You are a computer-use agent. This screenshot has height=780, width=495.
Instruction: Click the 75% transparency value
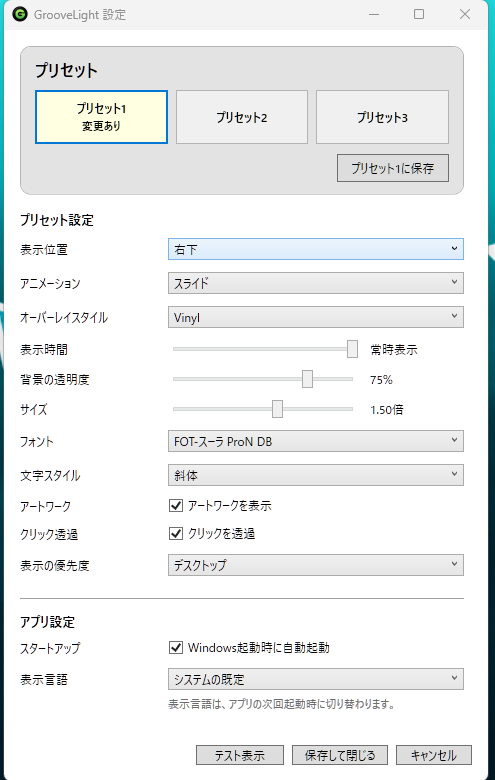point(382,380)
